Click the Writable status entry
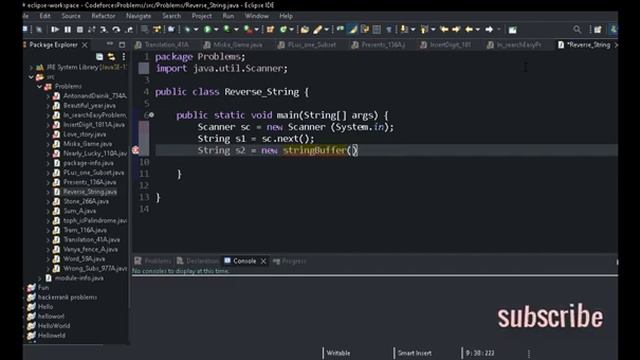 [338, 353]
